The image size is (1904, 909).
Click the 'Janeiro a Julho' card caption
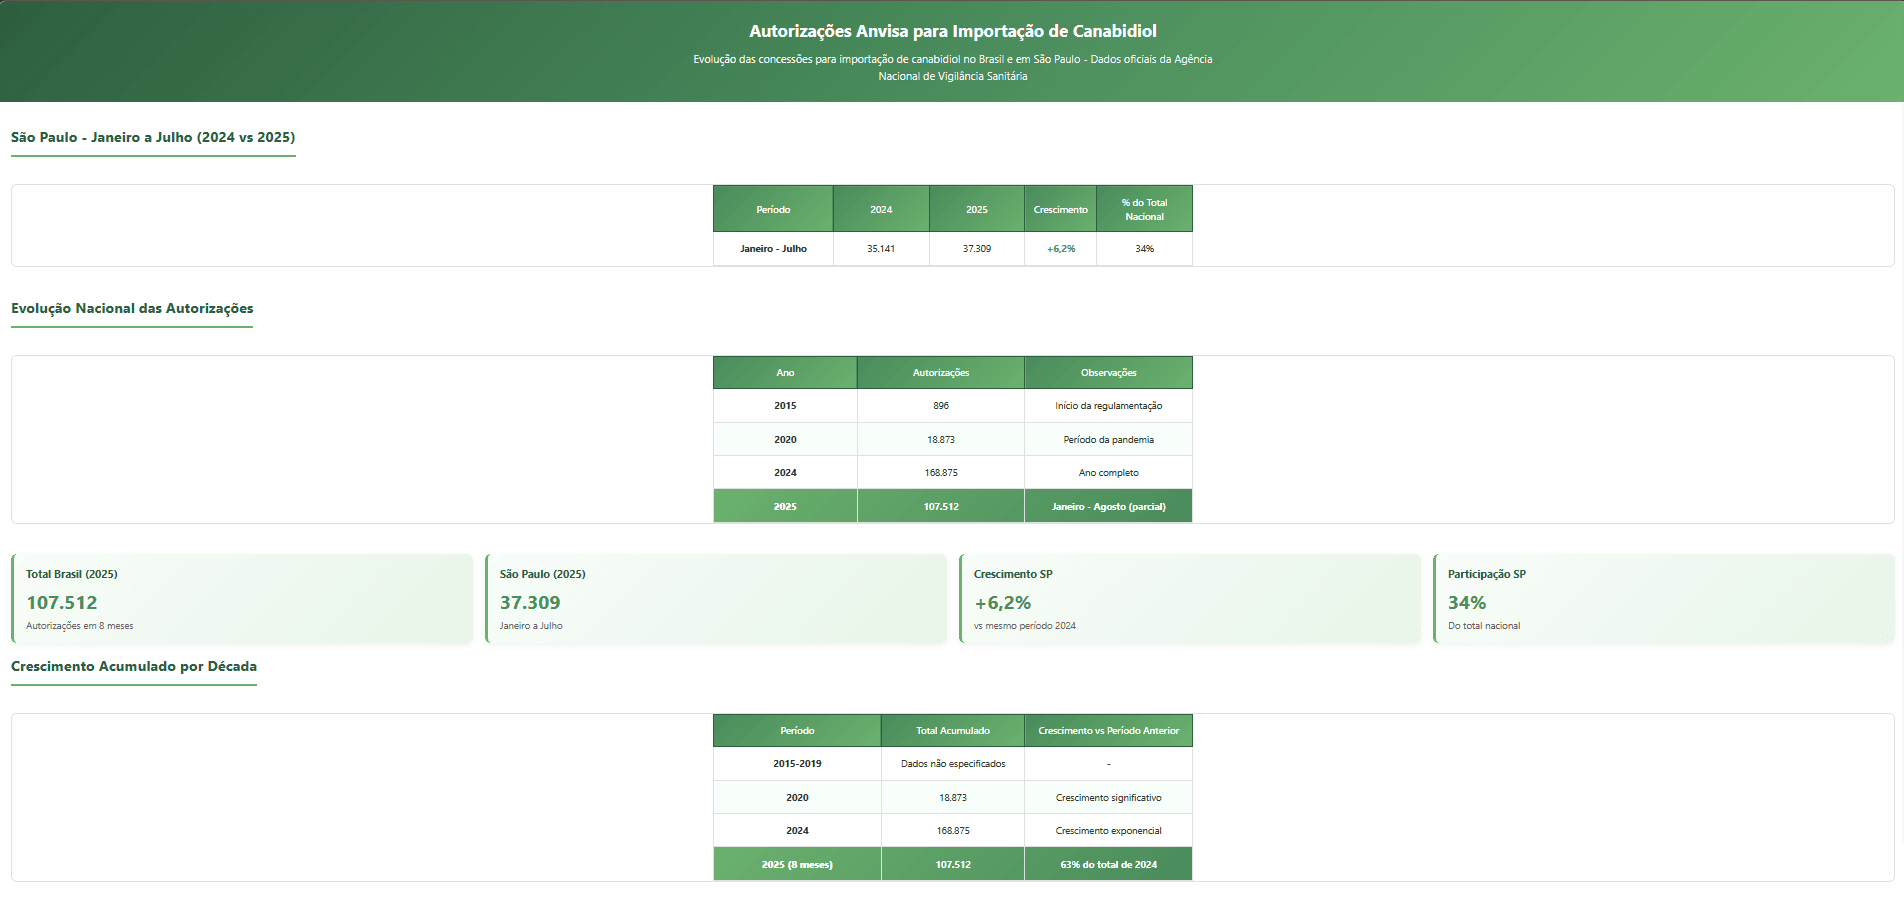531,626
